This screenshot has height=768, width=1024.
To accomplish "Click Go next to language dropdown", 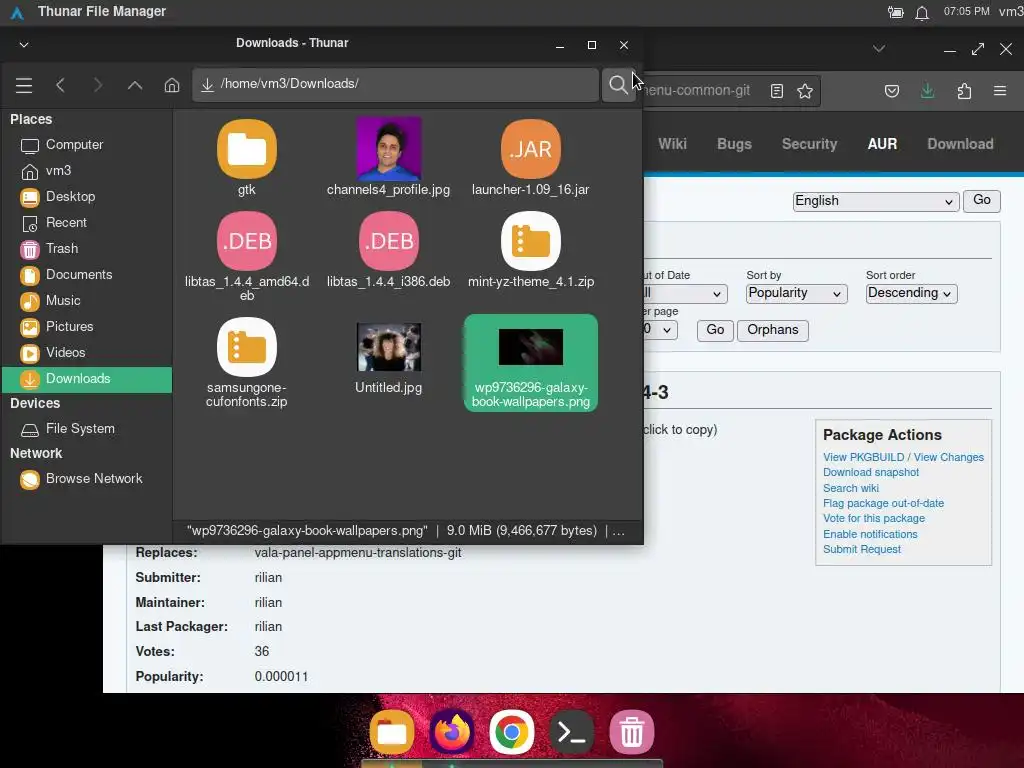I will tap(982, 200).
